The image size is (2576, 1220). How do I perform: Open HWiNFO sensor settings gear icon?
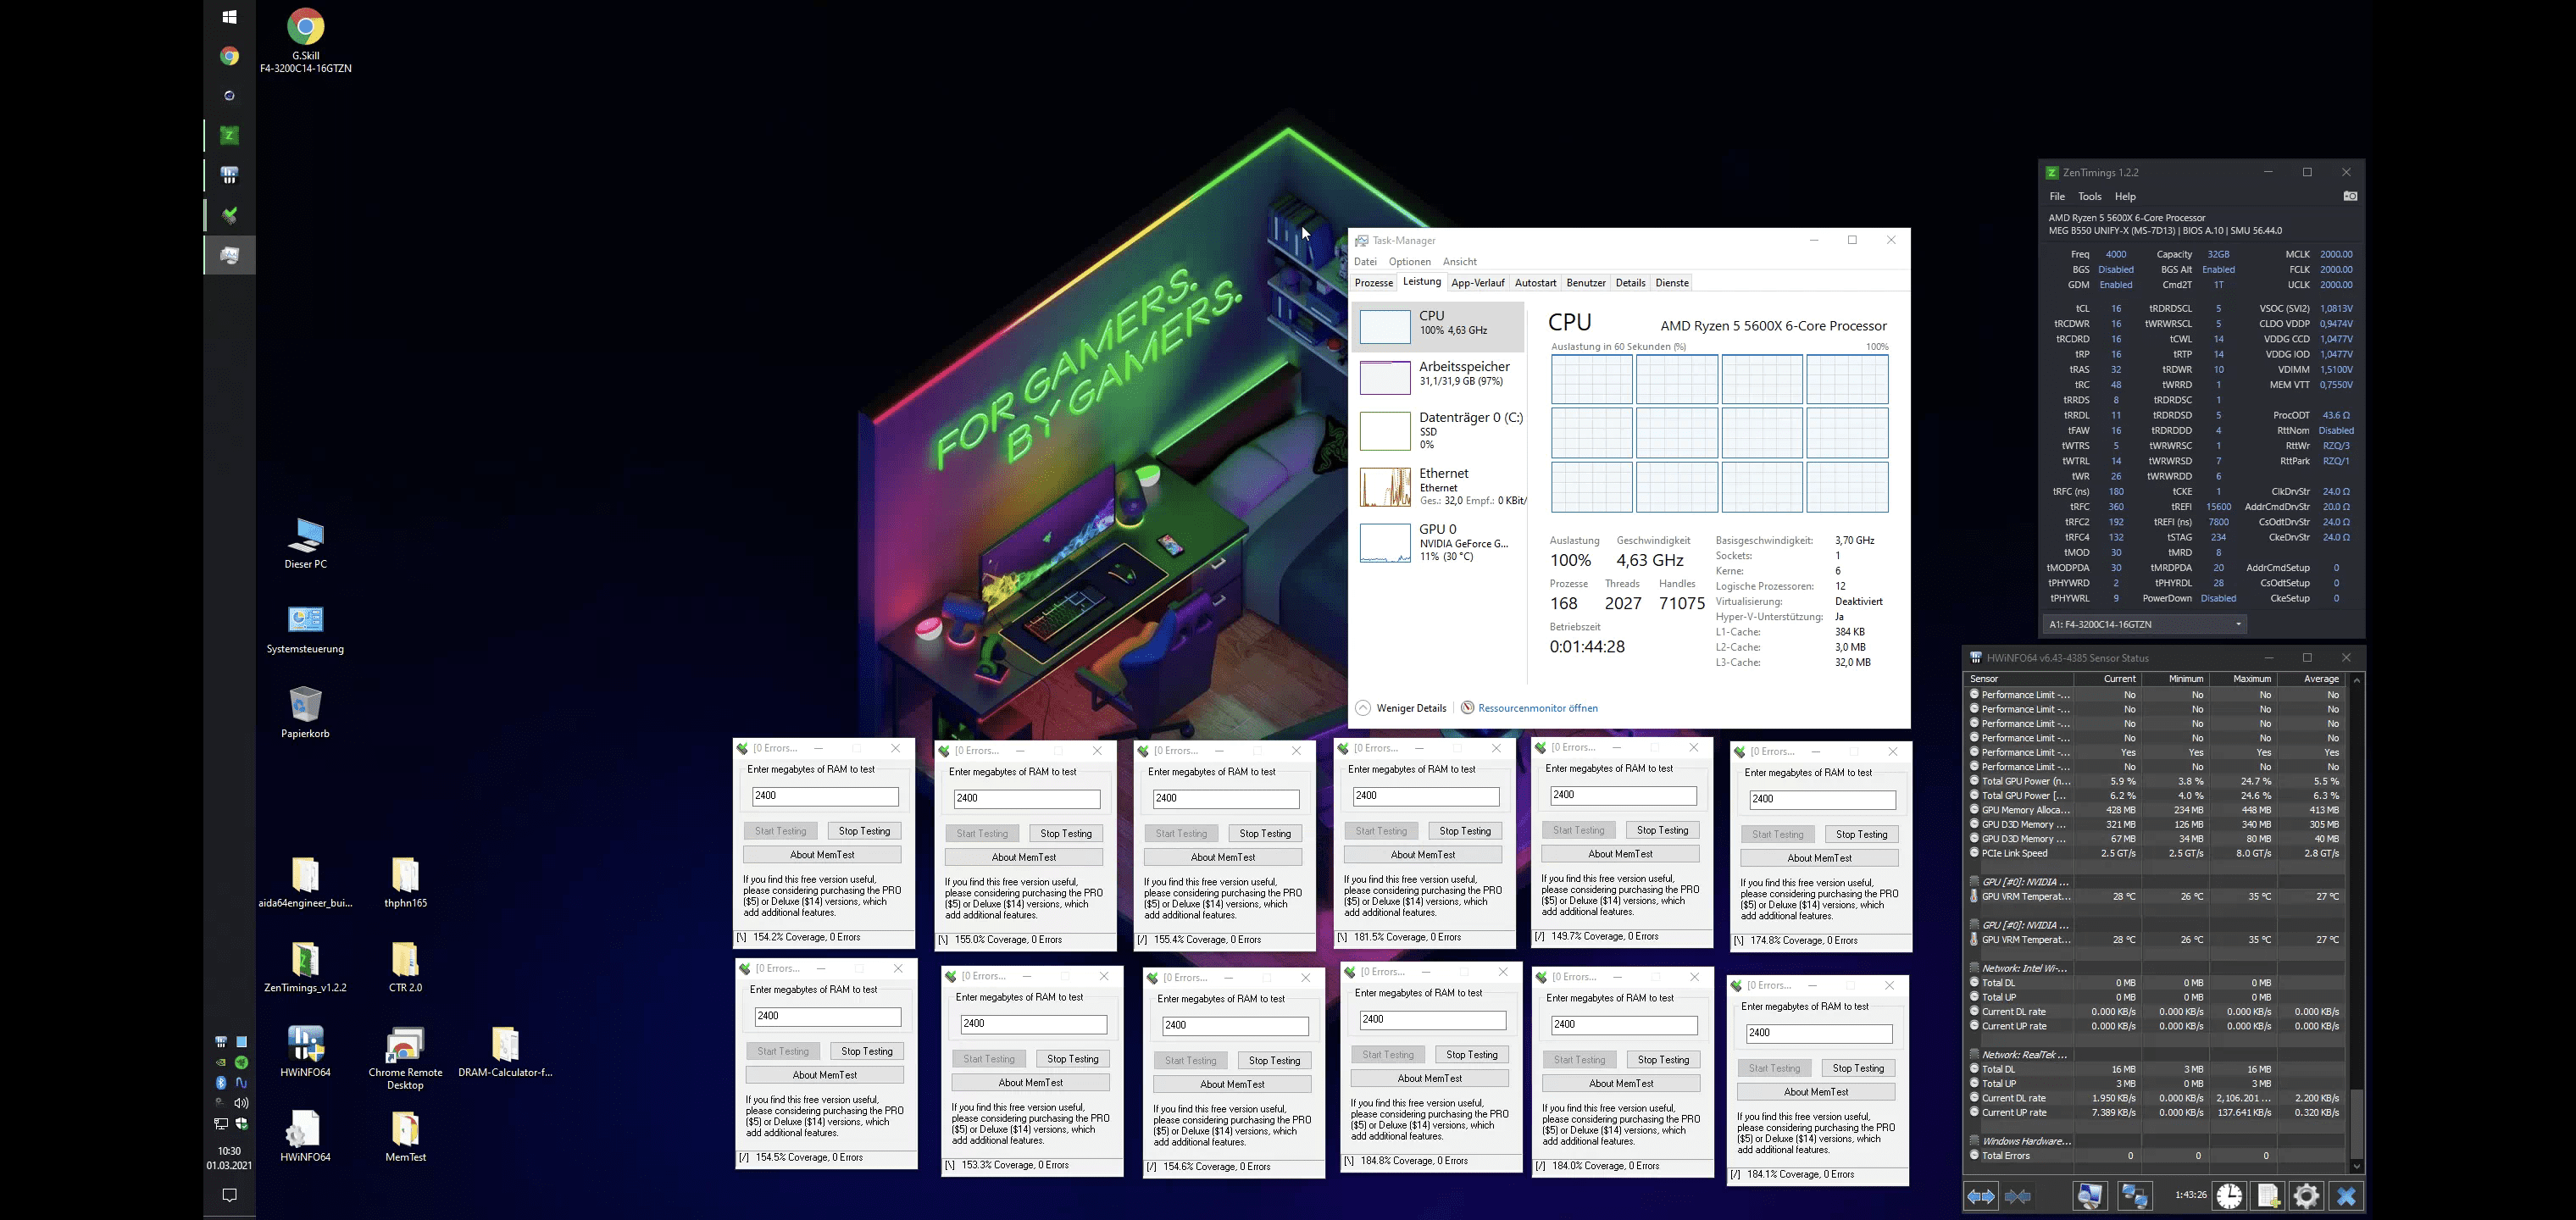tap(2306, 1196)
